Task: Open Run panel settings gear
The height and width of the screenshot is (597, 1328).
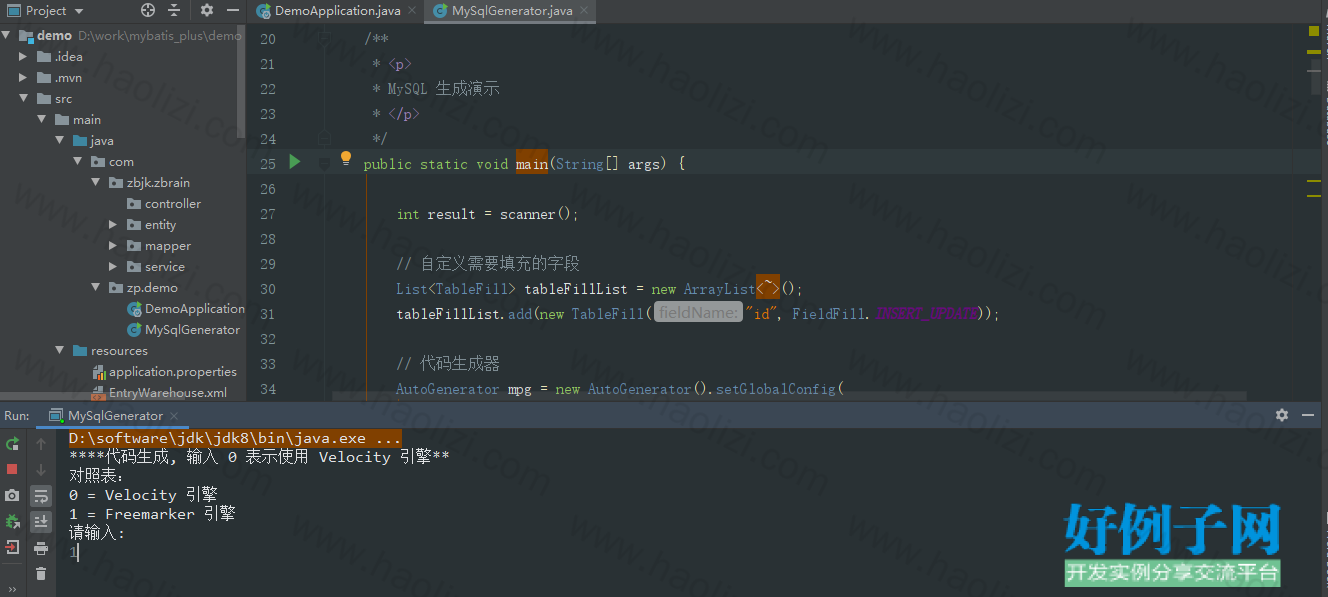Action: coord(1282,415)
